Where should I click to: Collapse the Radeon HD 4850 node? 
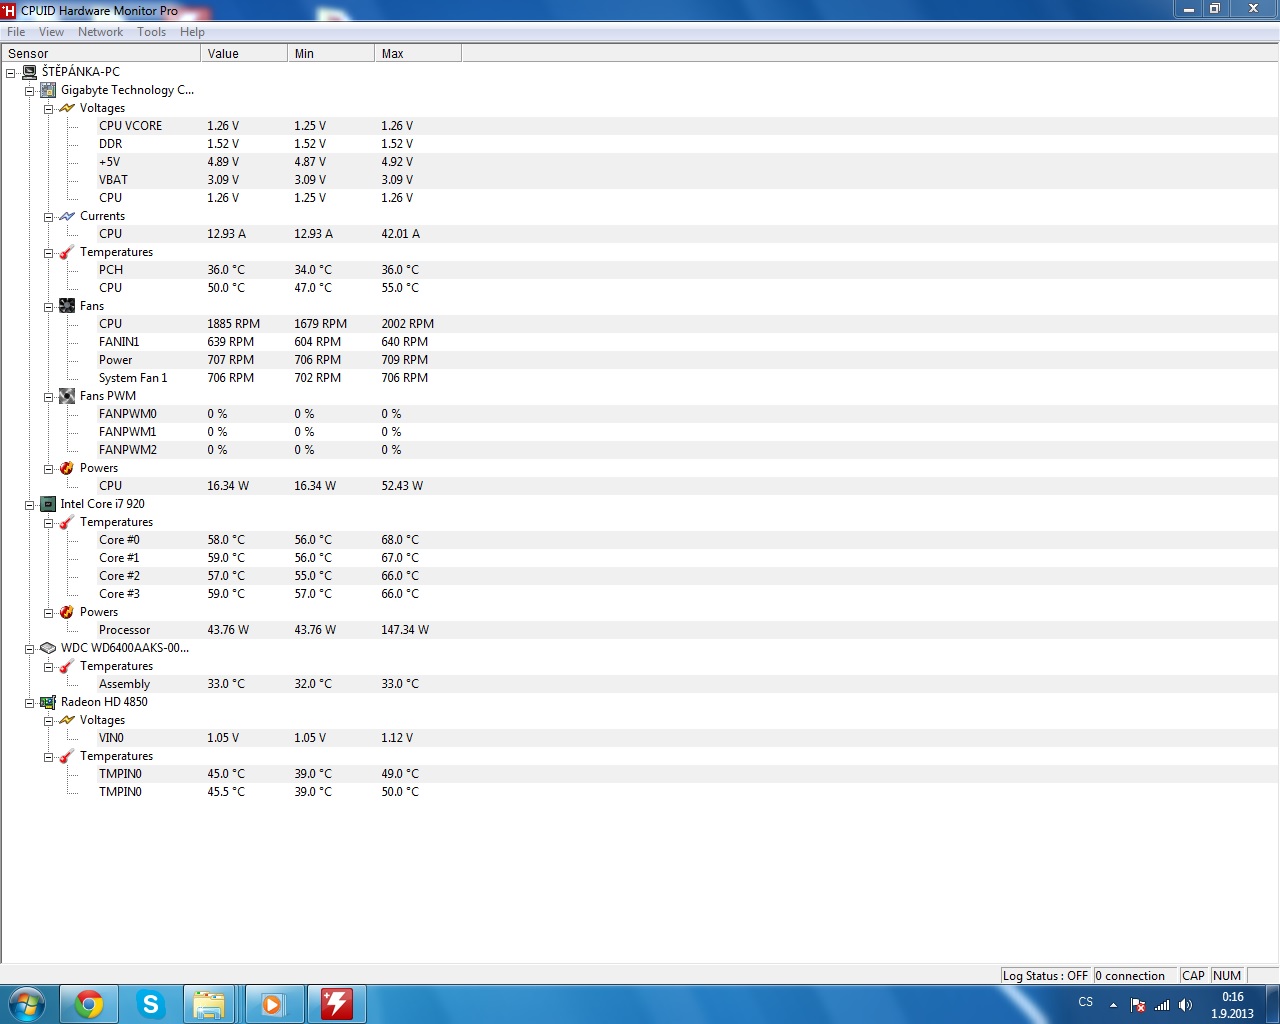[29, 703]
